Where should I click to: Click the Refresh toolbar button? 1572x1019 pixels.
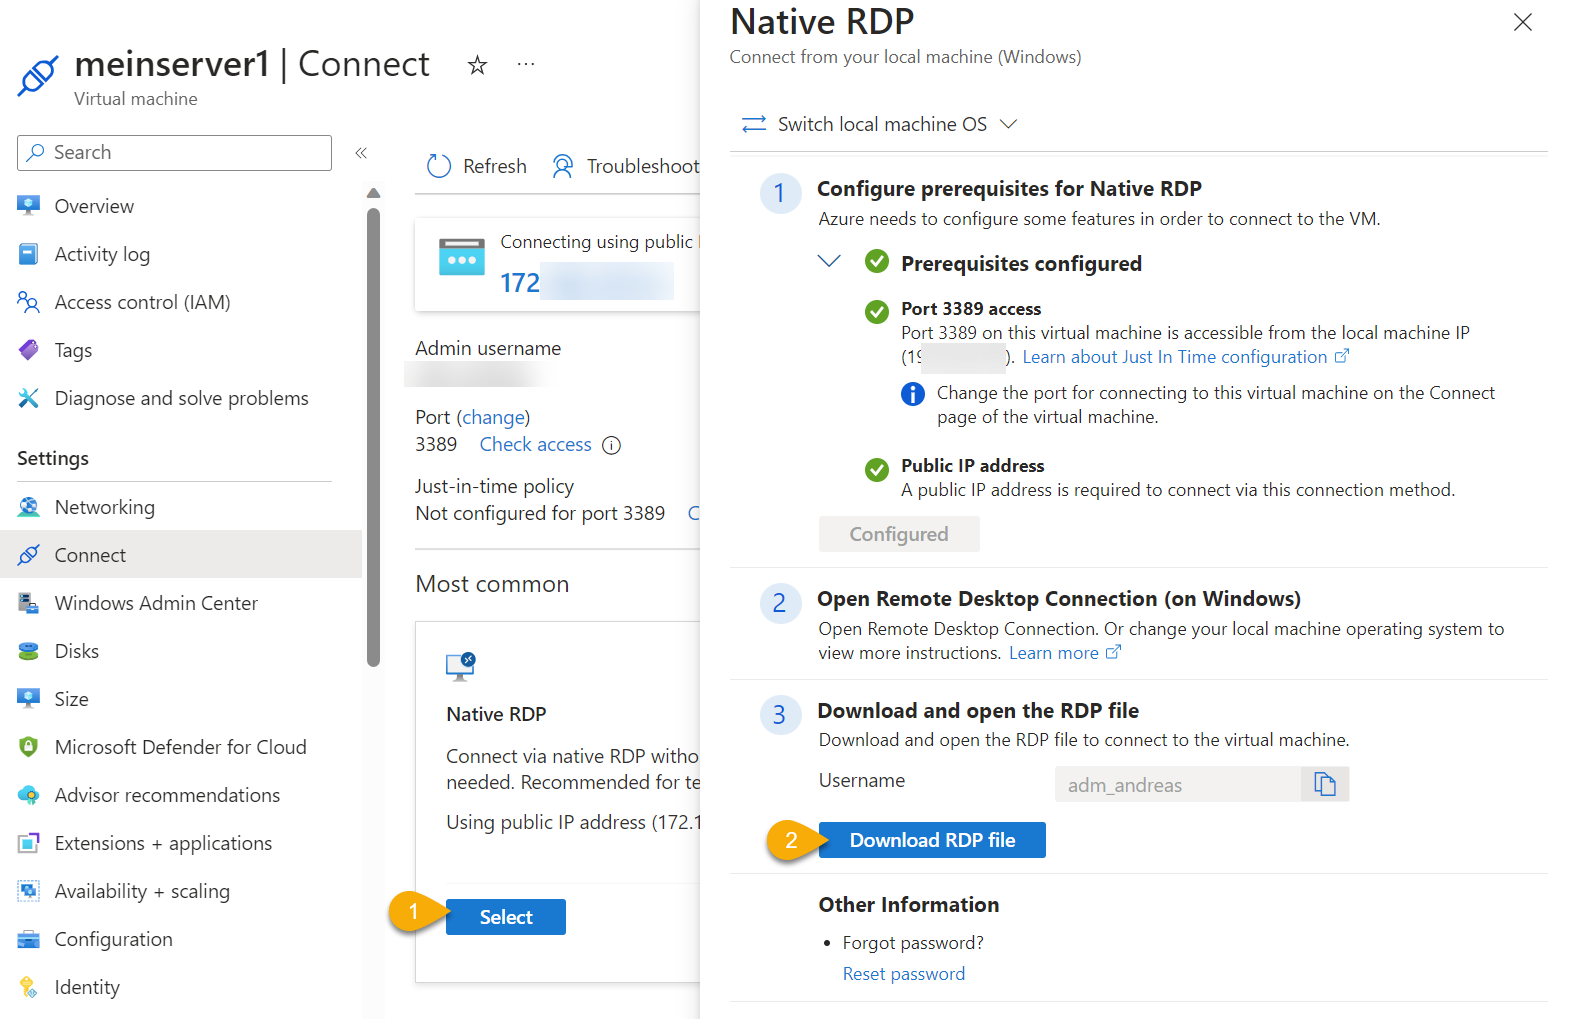click(x=477, y=166)
